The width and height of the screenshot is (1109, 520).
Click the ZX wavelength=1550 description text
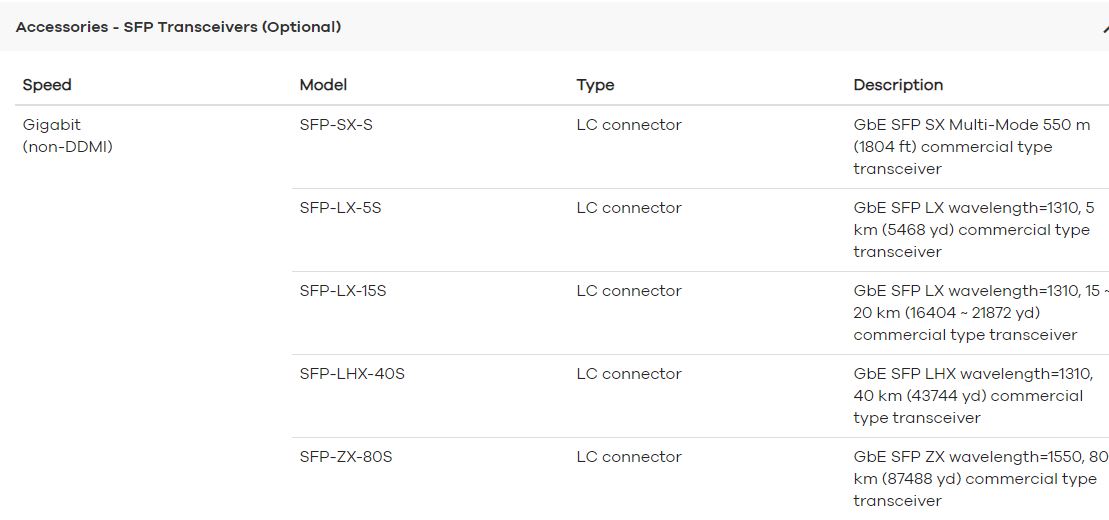click(x=981, y=479)
